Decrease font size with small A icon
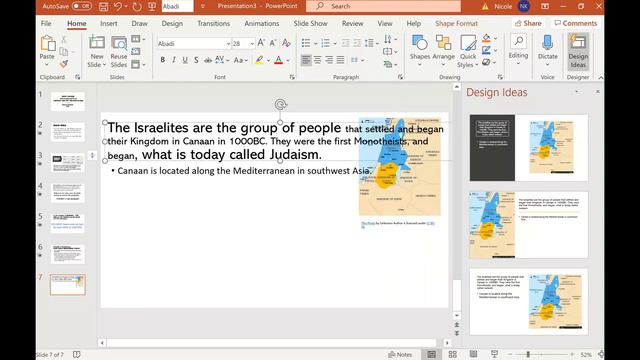Screen dimensions: 640x360 [x=273, y=43]
